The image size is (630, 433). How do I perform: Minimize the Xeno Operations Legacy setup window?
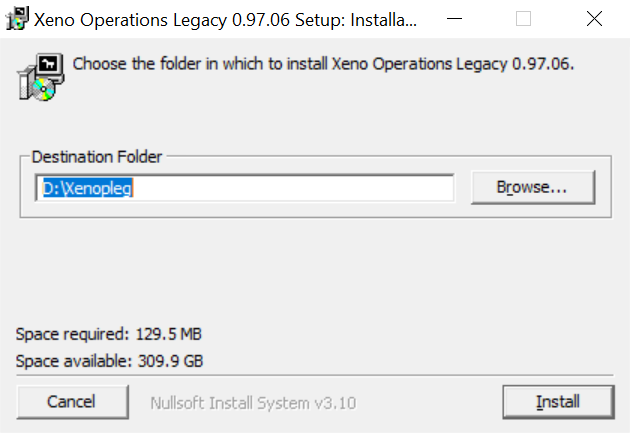click(454, 18)
